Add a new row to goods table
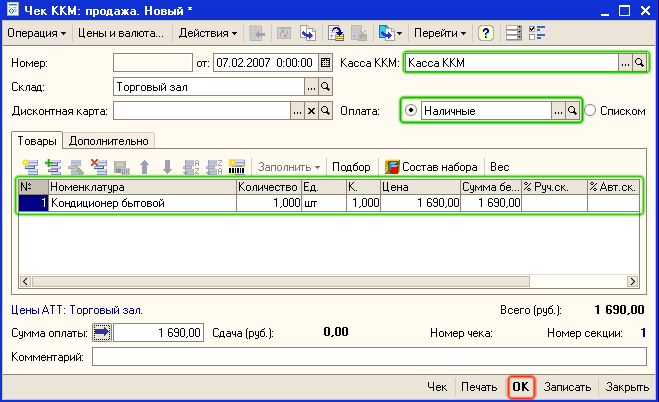This screenshot has height=402, width=659. point(30,167)
